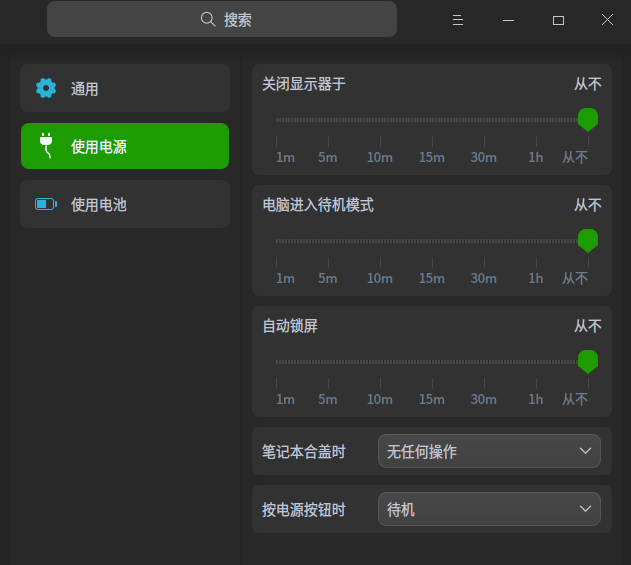This screenshot has height=565, width=631.
Task: Switch to the 通用 tab
Action: [125, 88]
